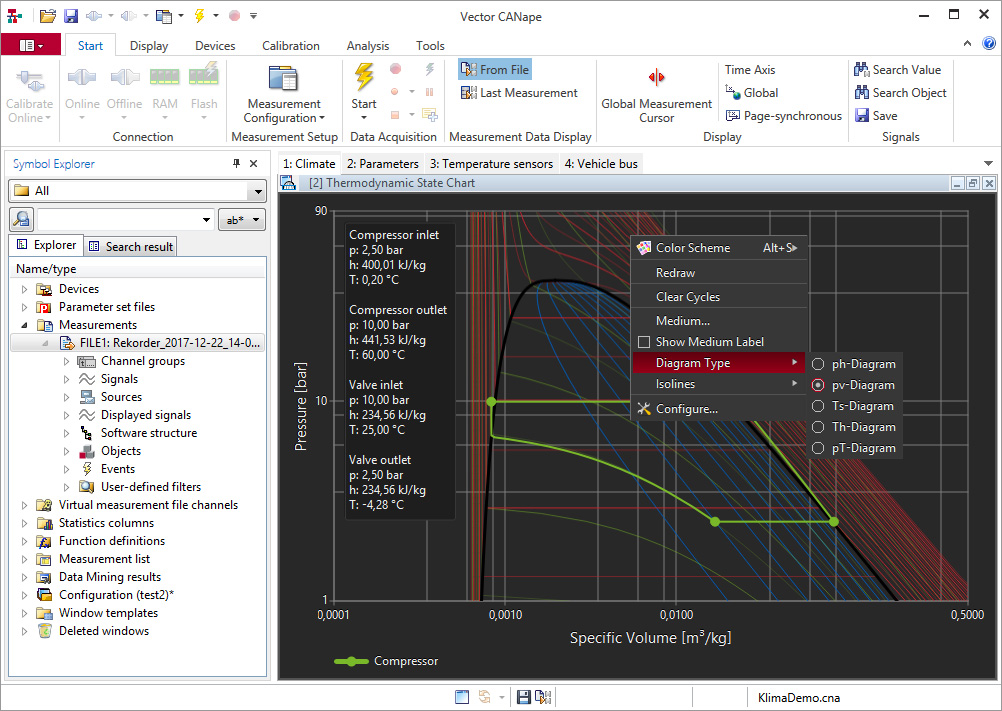
Task: Select the Ts-Diagram radio button
Action: coord(818,406)
